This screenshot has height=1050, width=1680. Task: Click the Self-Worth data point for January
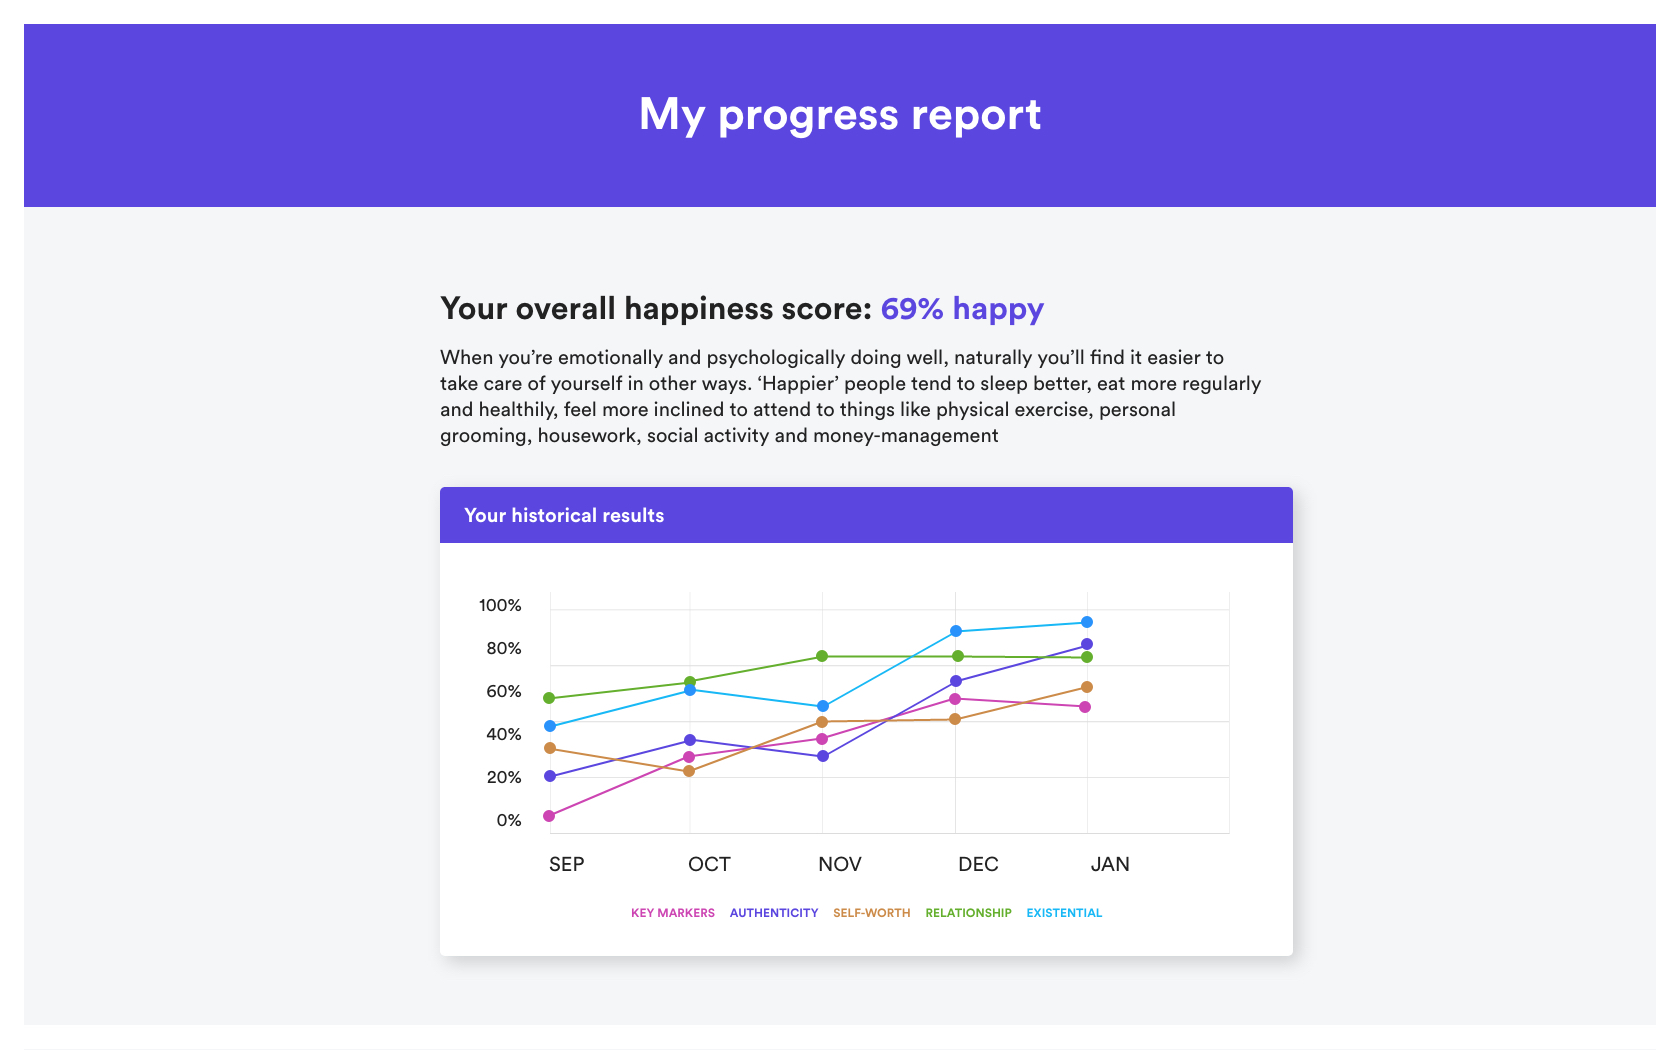1087,687
